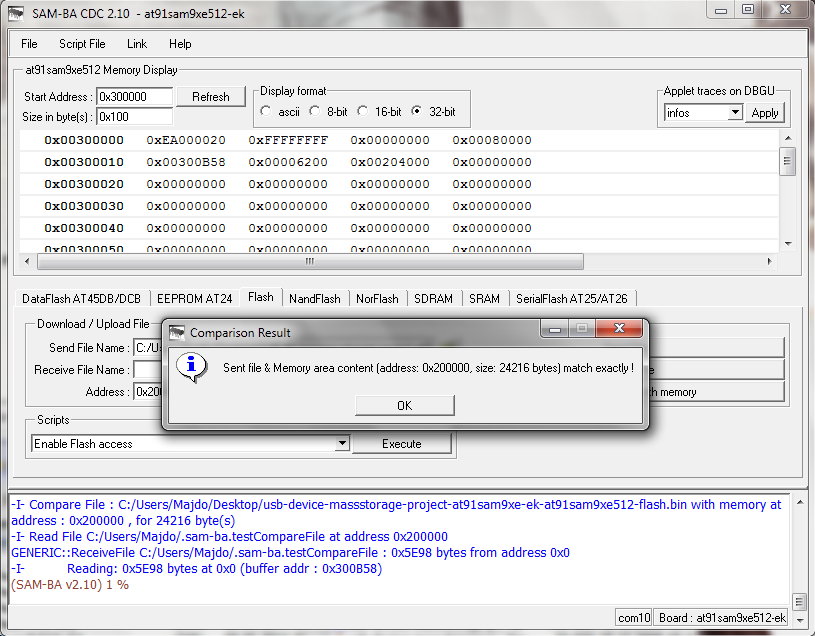Maximize the SAM-BA main window
This screenshot has width=815, height=636.
747,10
